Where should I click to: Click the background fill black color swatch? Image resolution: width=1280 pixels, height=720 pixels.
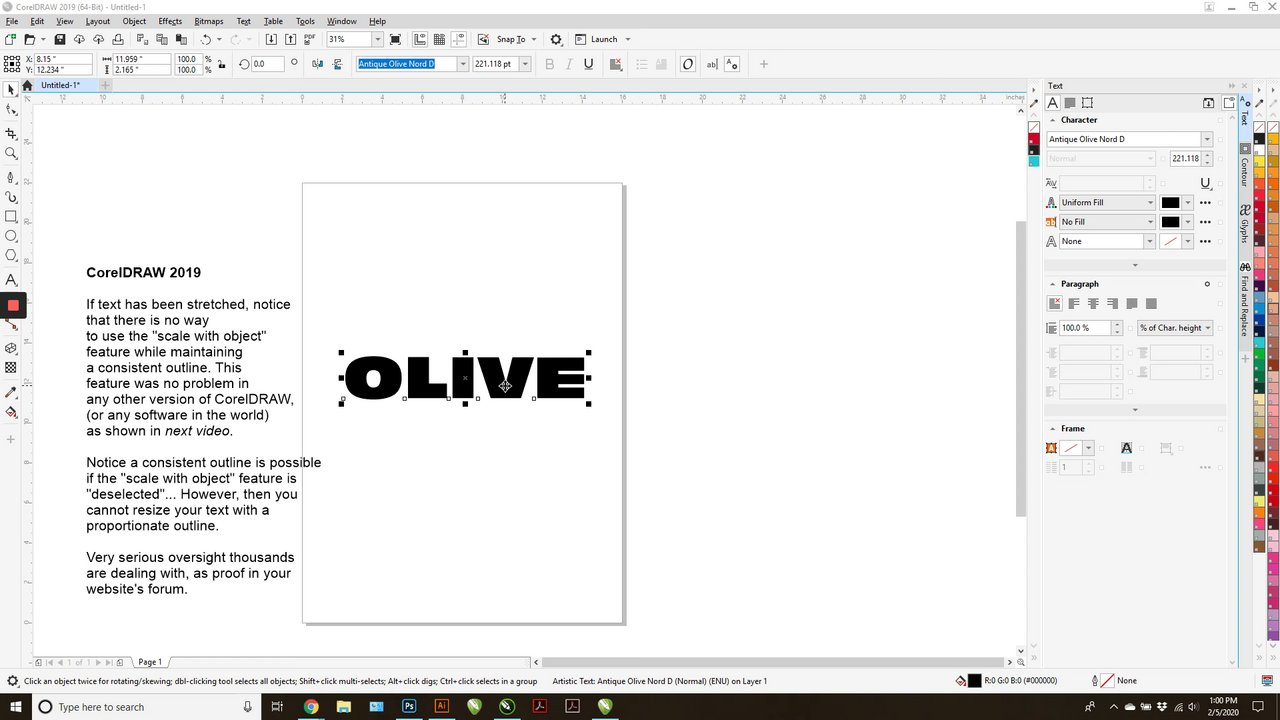1170,222
